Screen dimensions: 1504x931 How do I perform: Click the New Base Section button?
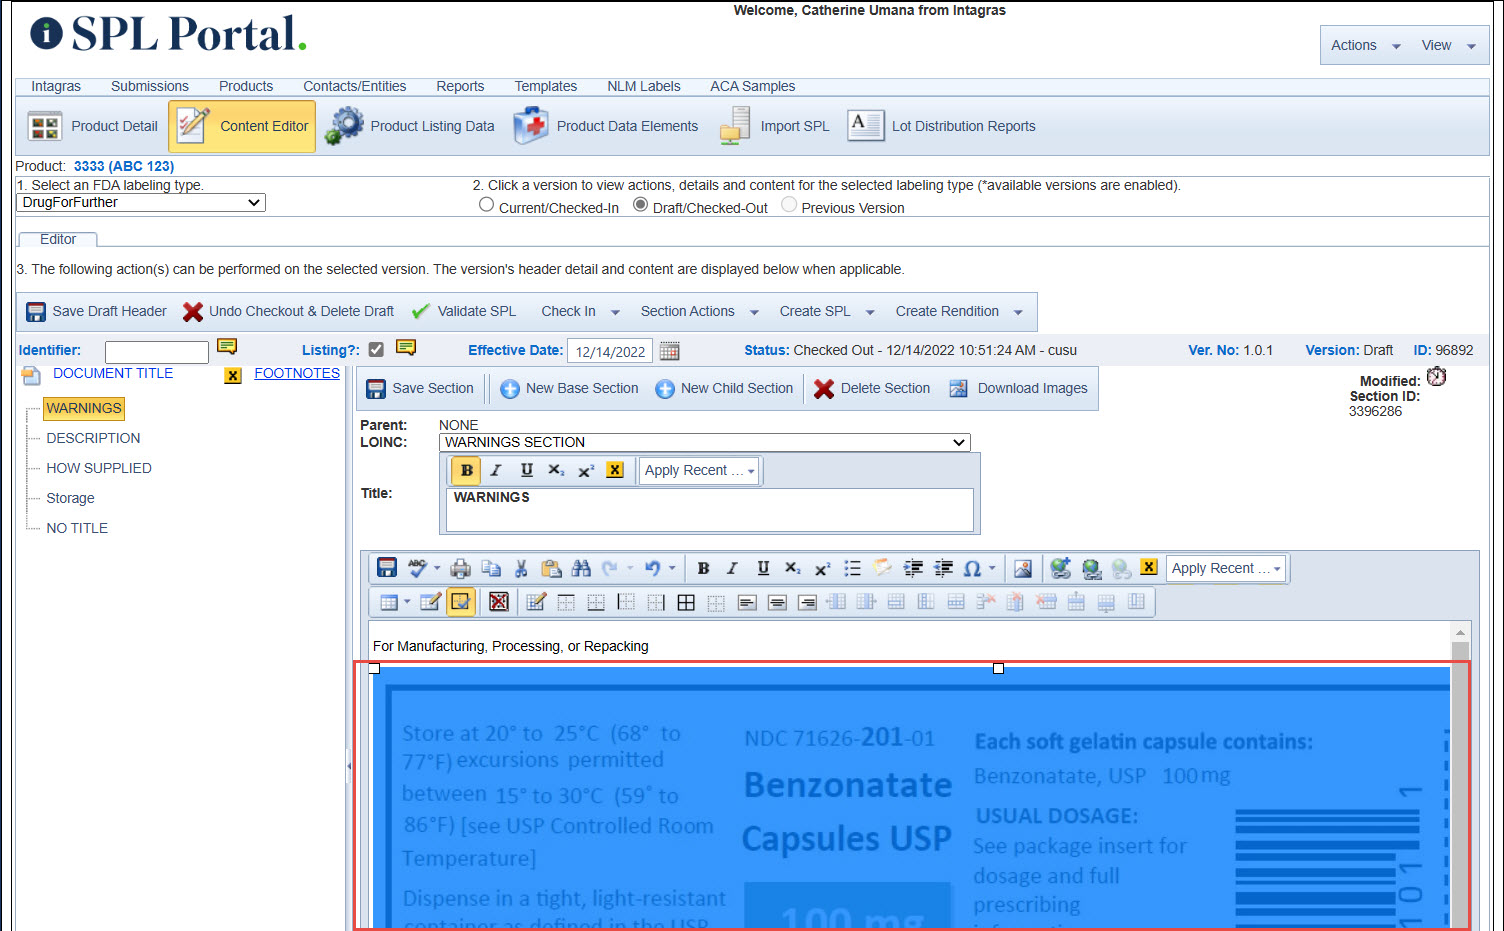pyautogui.click(x=569, y=388)
